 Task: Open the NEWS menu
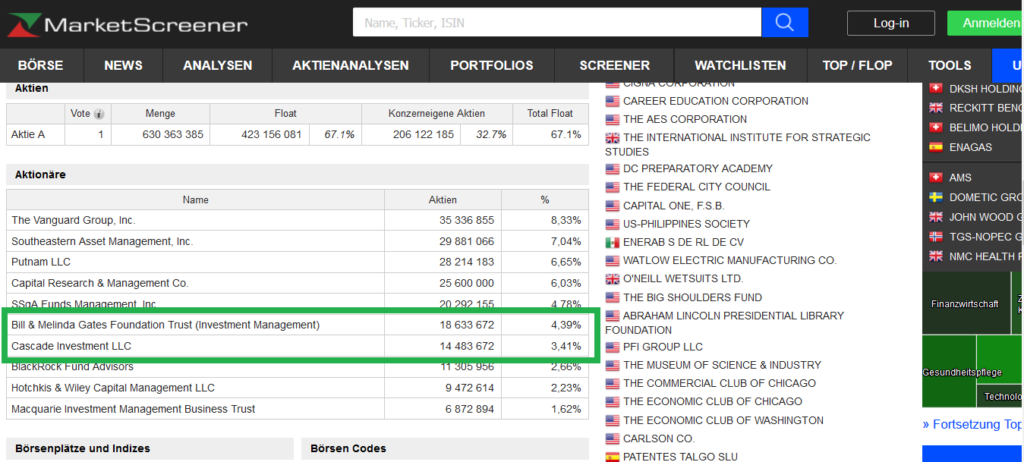(123, 65)
